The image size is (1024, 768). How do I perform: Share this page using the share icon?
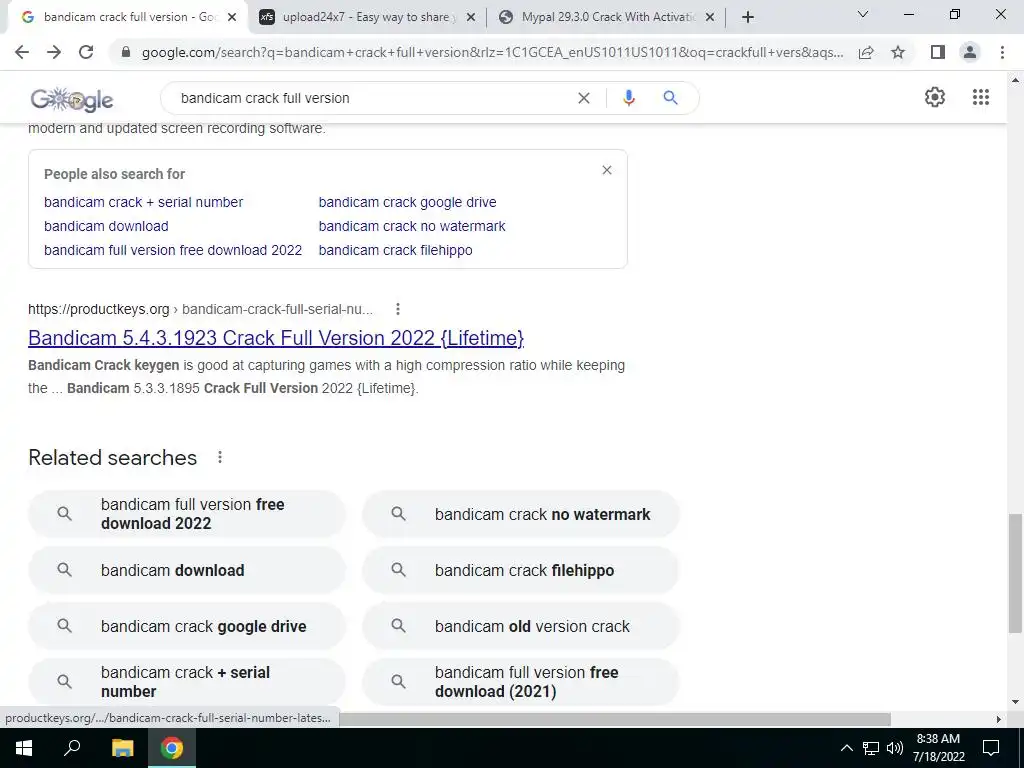click(866, 52)
